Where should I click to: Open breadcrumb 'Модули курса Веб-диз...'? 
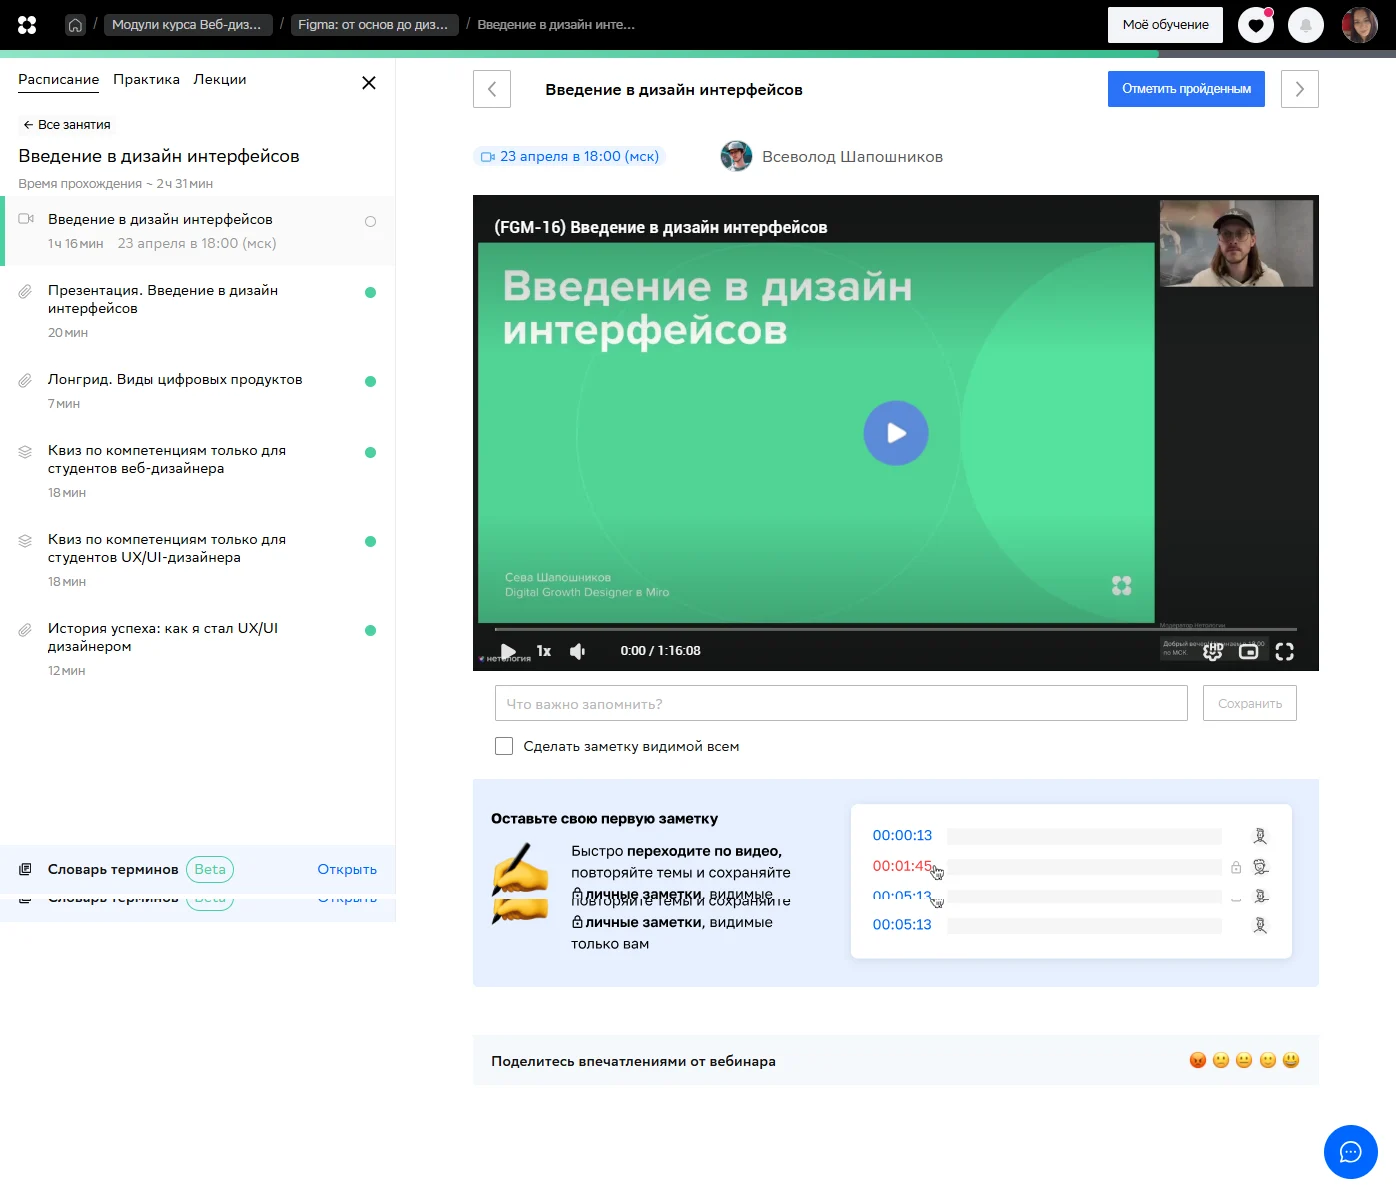pos(188,25)
